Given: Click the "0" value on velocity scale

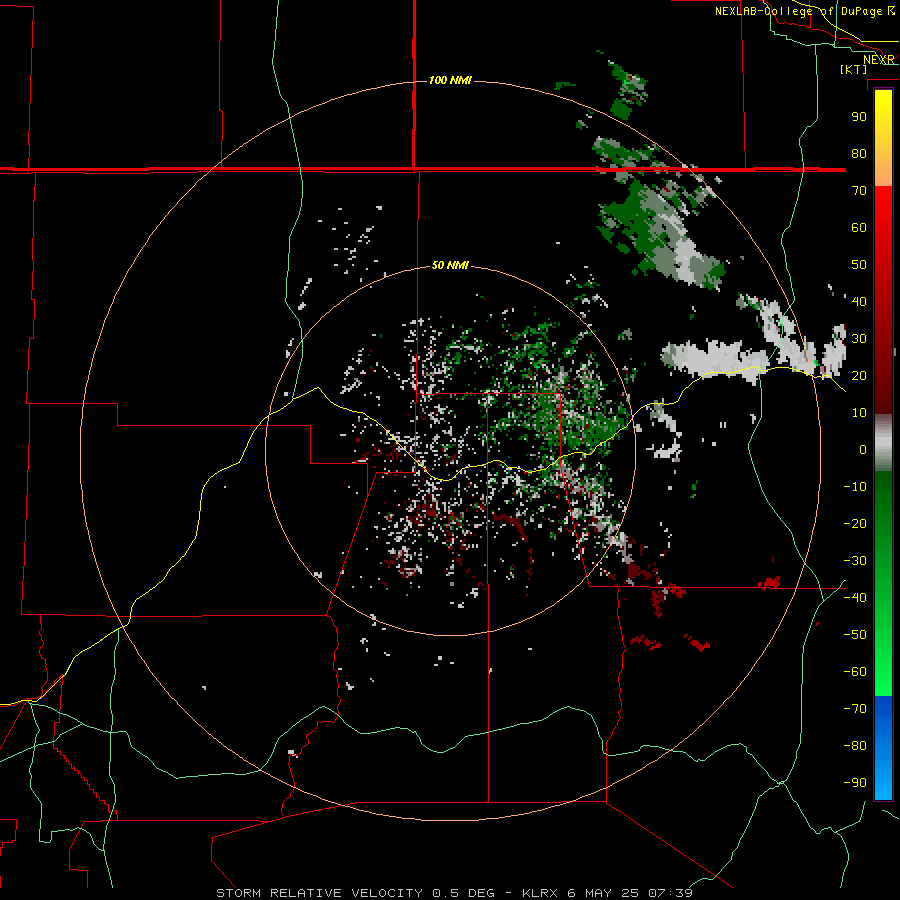Looking at the screenshot, I should tap(863, 449).
